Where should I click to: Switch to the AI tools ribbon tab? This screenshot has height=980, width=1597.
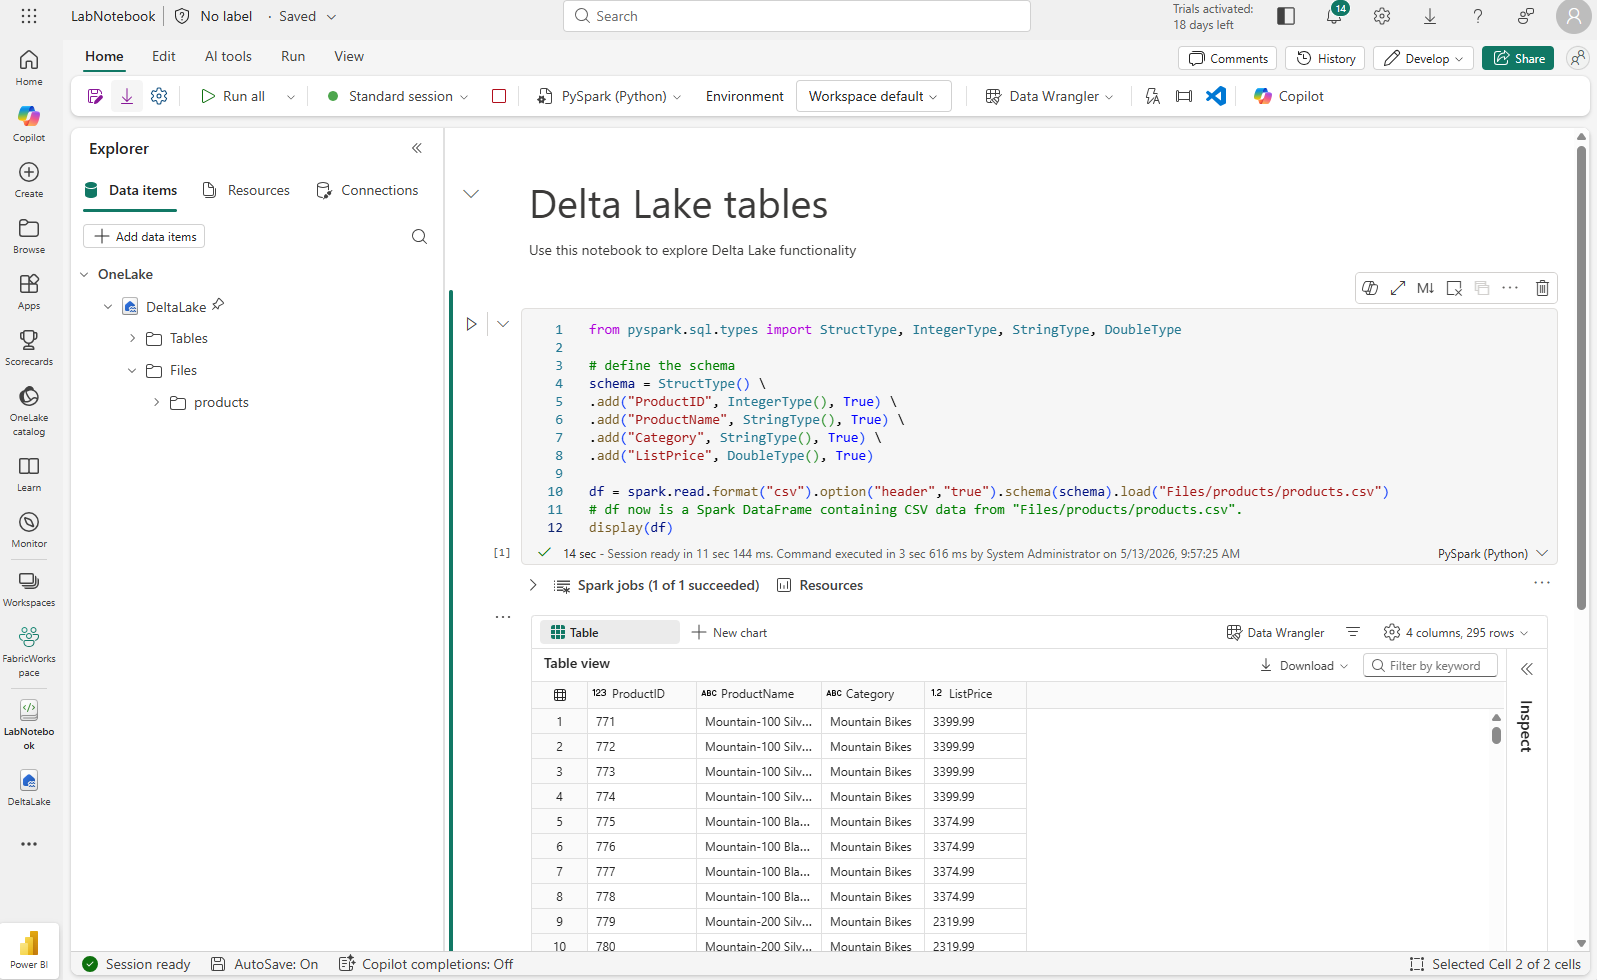pyautogui.click(x=228, y=57)
